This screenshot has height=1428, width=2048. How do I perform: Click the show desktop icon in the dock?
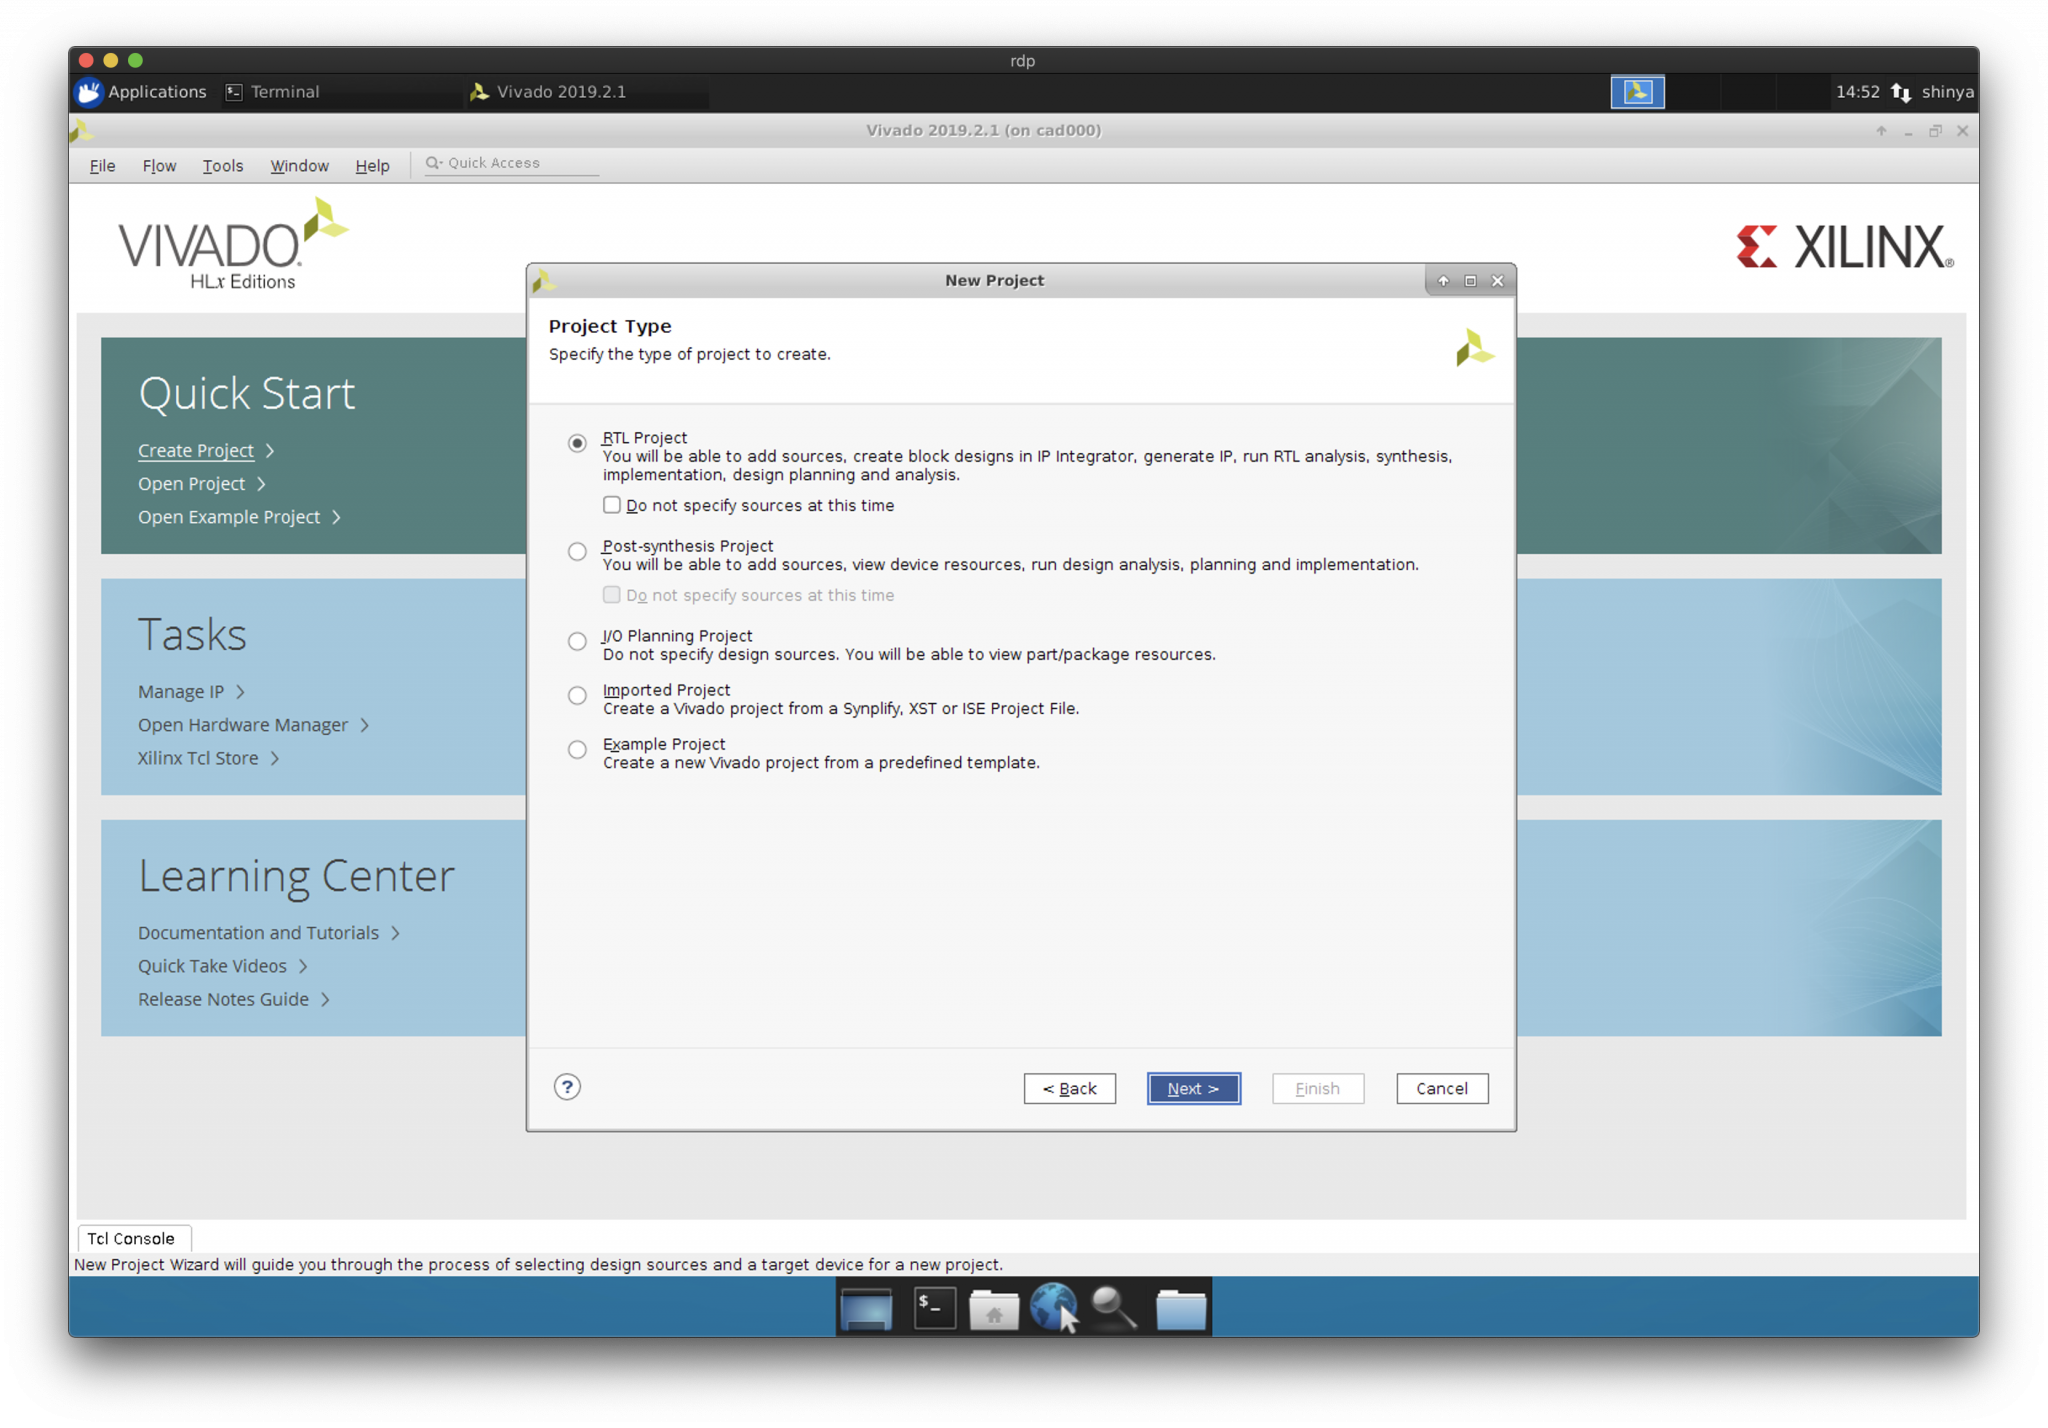pos(866,1308)
